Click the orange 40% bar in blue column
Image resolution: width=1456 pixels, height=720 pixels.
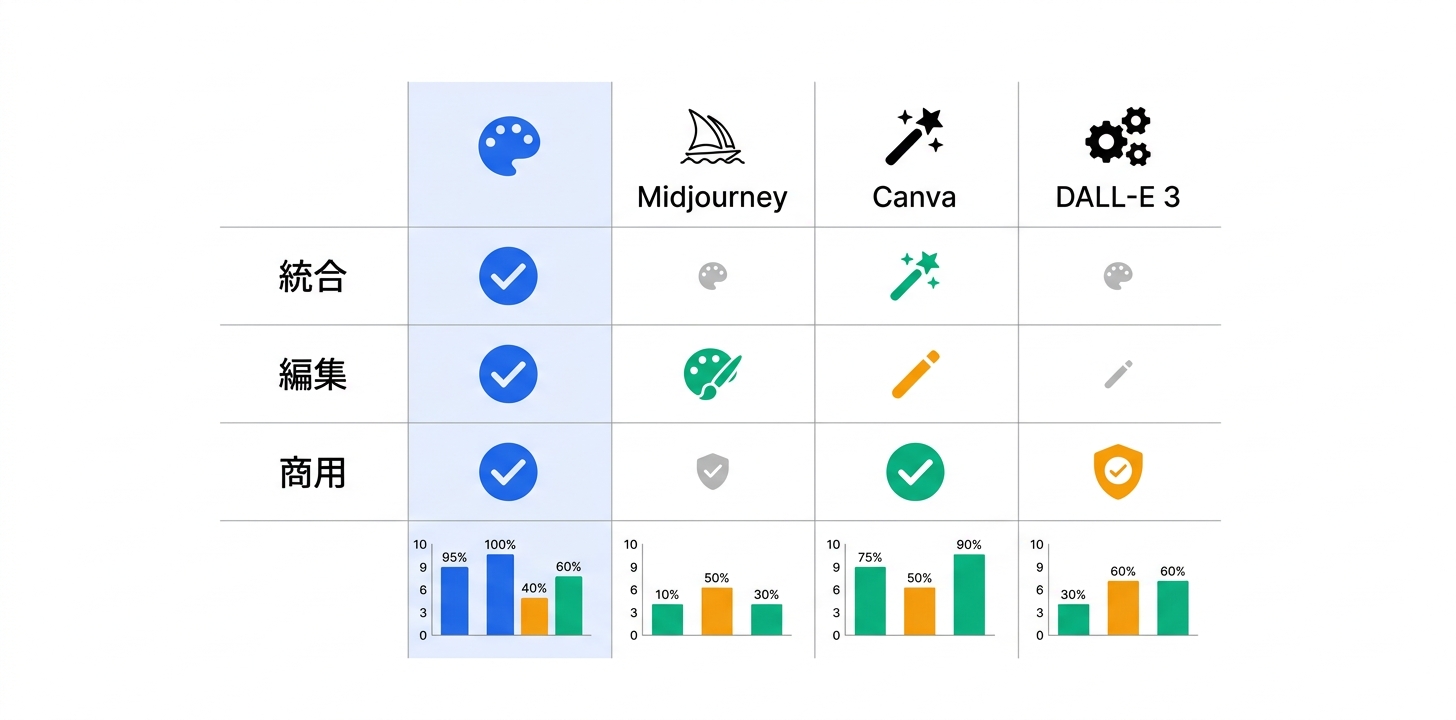(534, 616)
